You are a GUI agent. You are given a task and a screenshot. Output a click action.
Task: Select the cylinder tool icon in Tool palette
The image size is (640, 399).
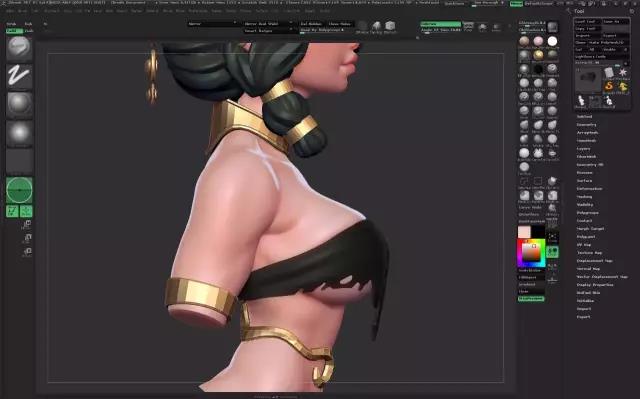(609, 73)
